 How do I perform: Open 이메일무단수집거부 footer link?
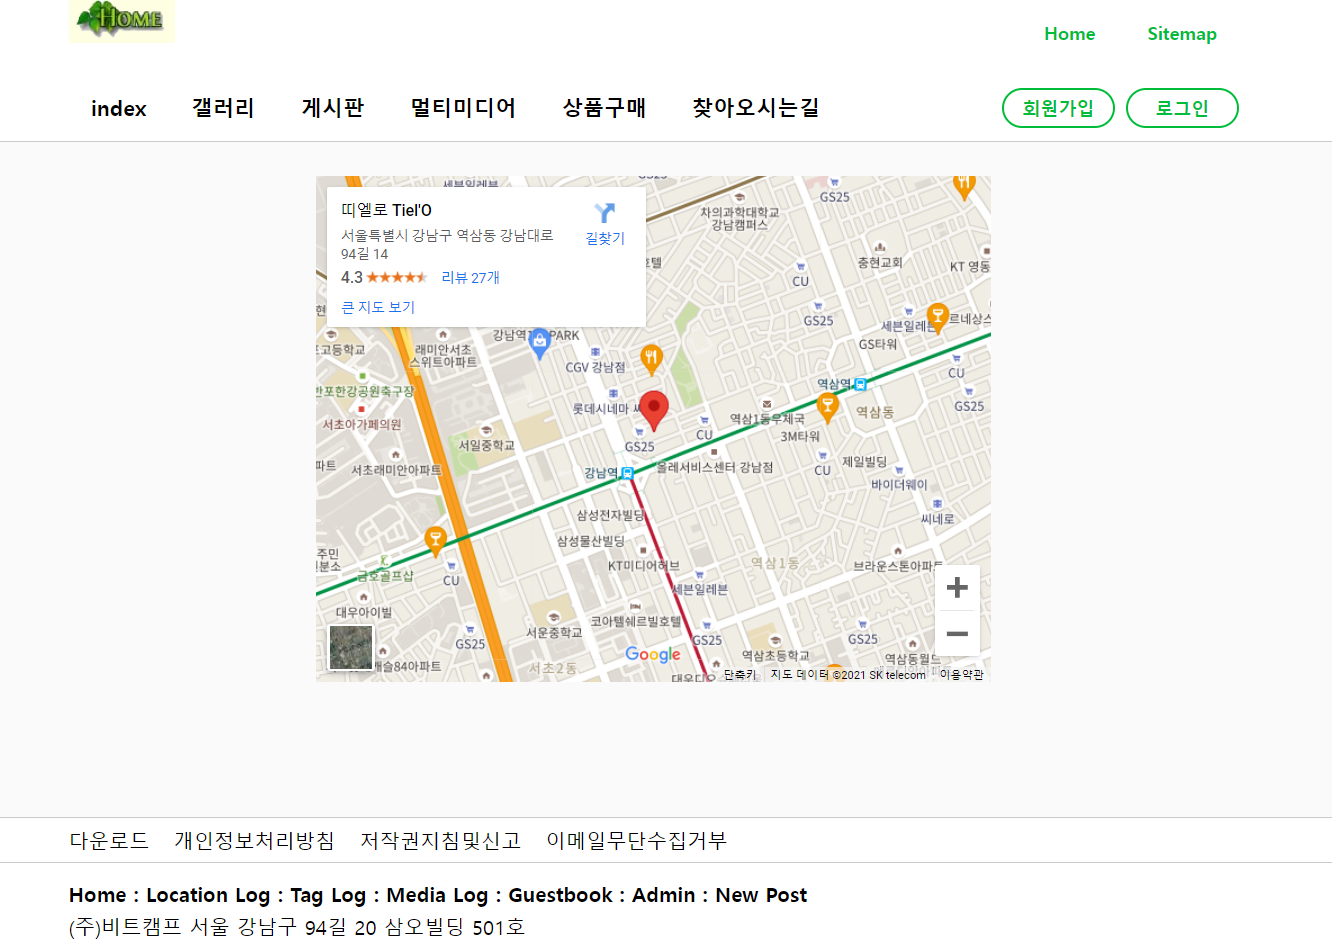tap(637, 840)
